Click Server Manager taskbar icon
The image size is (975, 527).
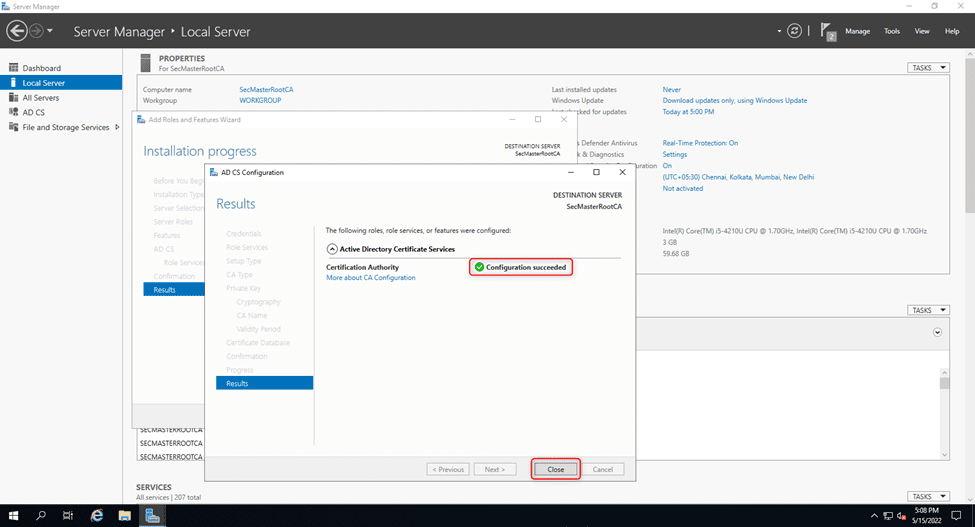[152, 515]
